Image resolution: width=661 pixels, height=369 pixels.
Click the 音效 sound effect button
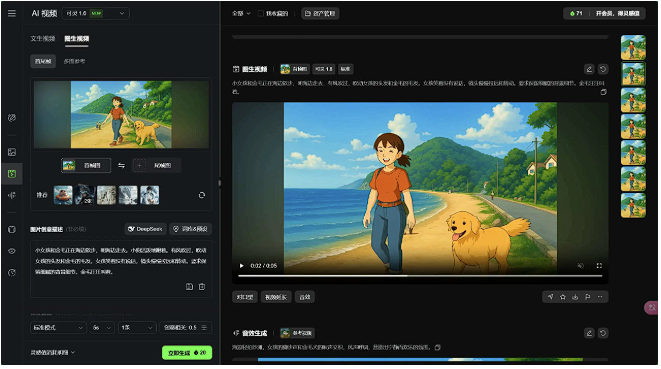pyautogui.click(x=305, y=297)
